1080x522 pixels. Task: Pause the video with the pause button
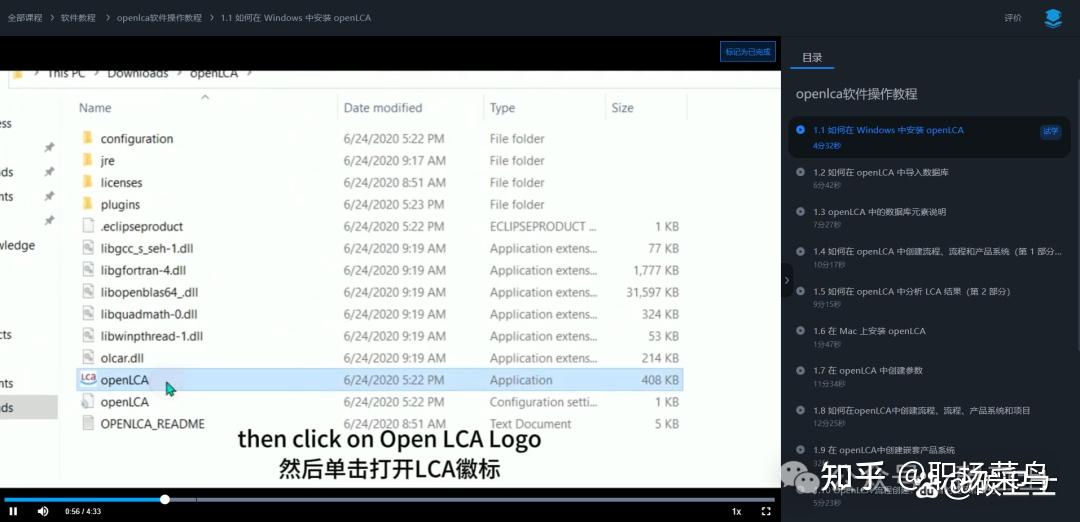(x=13, y=511)
